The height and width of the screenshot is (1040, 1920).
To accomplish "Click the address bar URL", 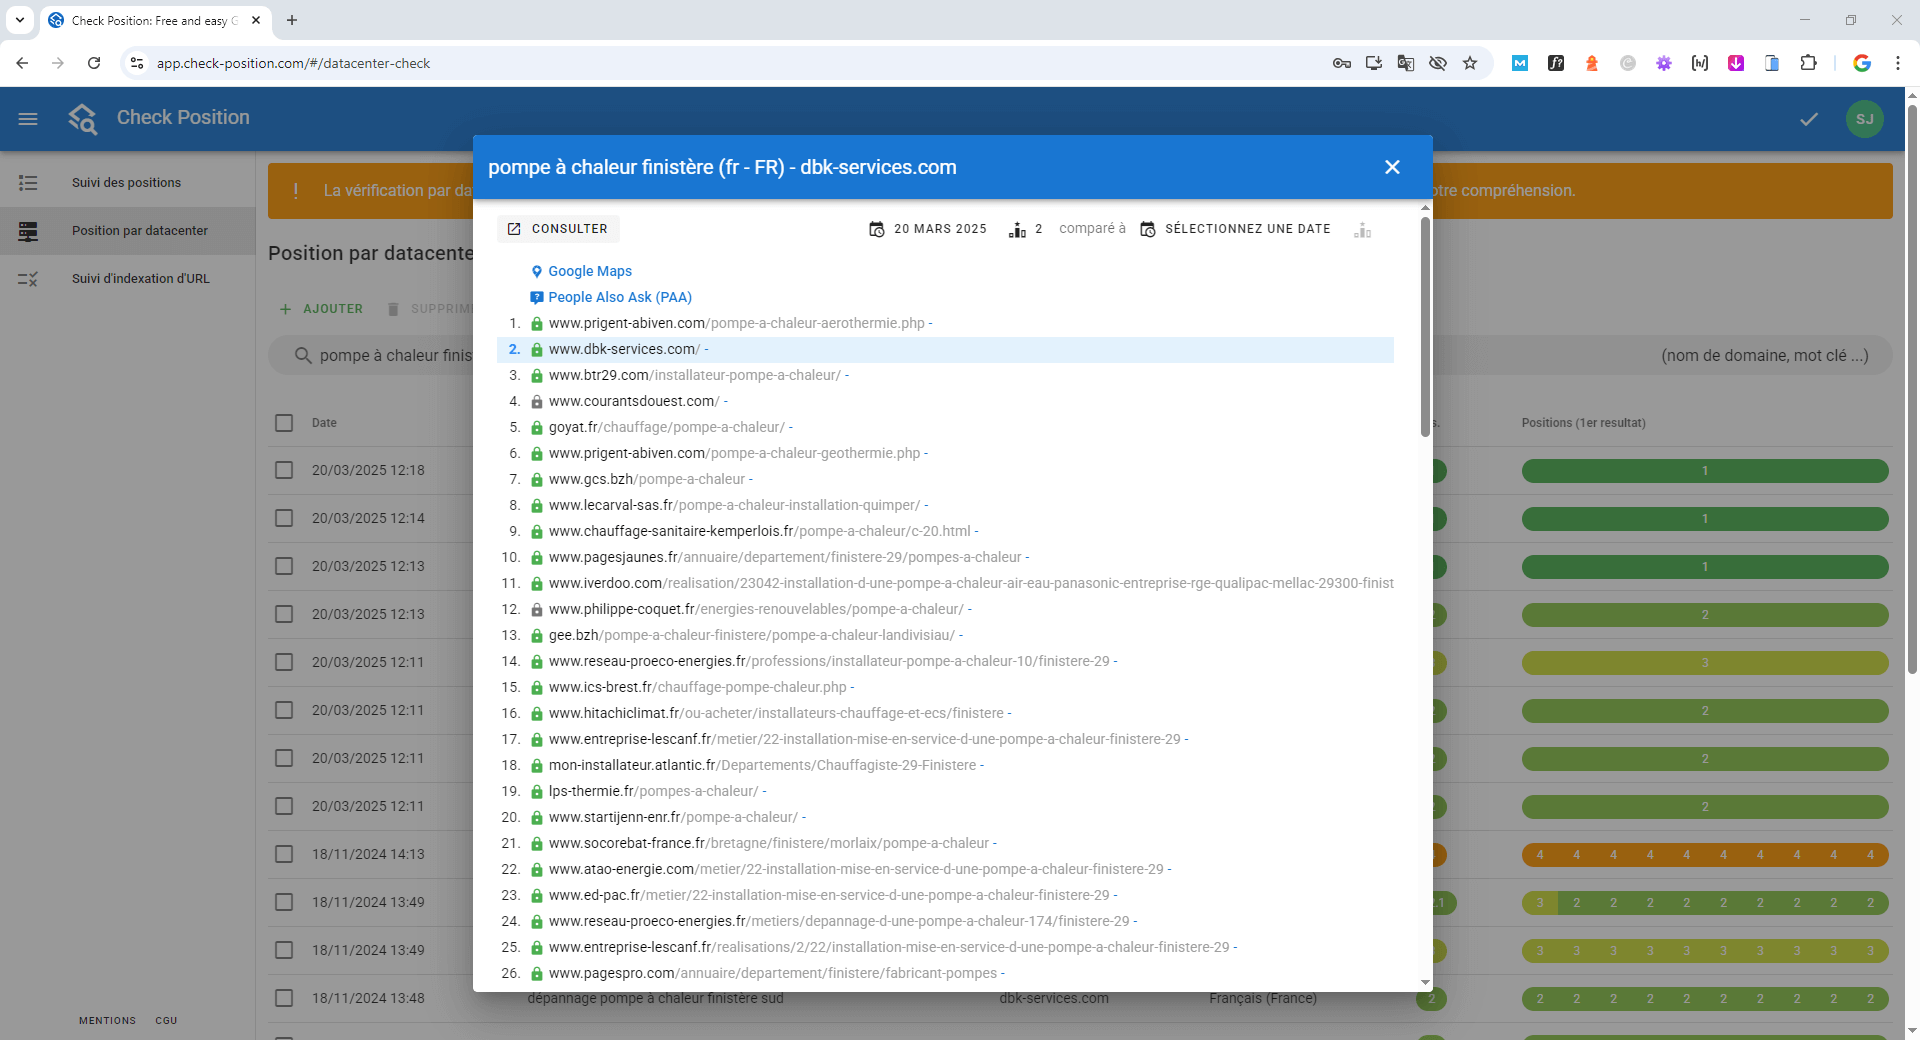I will point(293,63).
